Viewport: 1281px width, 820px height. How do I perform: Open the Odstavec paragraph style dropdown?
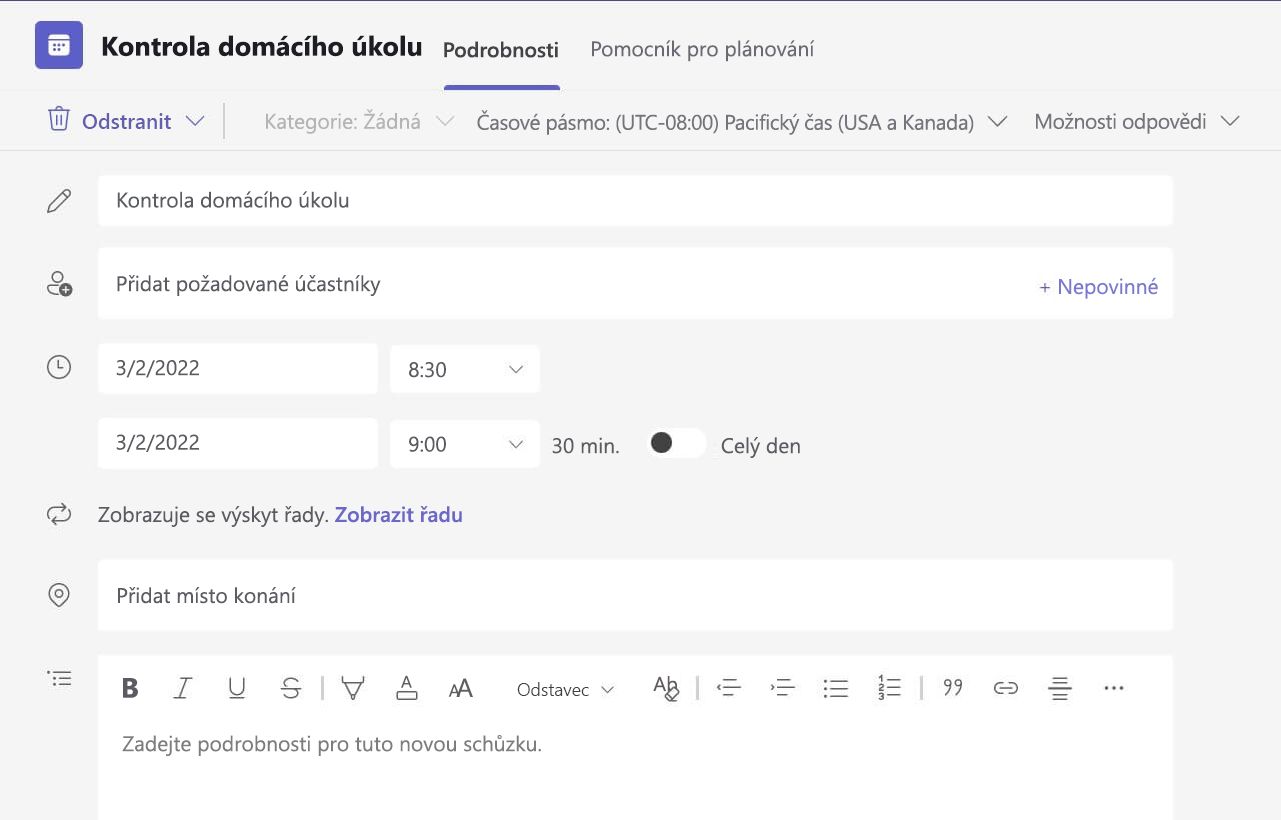565,689
